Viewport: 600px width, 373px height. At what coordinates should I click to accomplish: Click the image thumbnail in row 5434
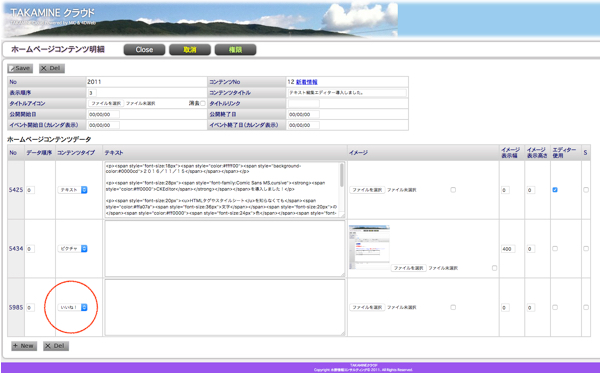tap(369, 247)
